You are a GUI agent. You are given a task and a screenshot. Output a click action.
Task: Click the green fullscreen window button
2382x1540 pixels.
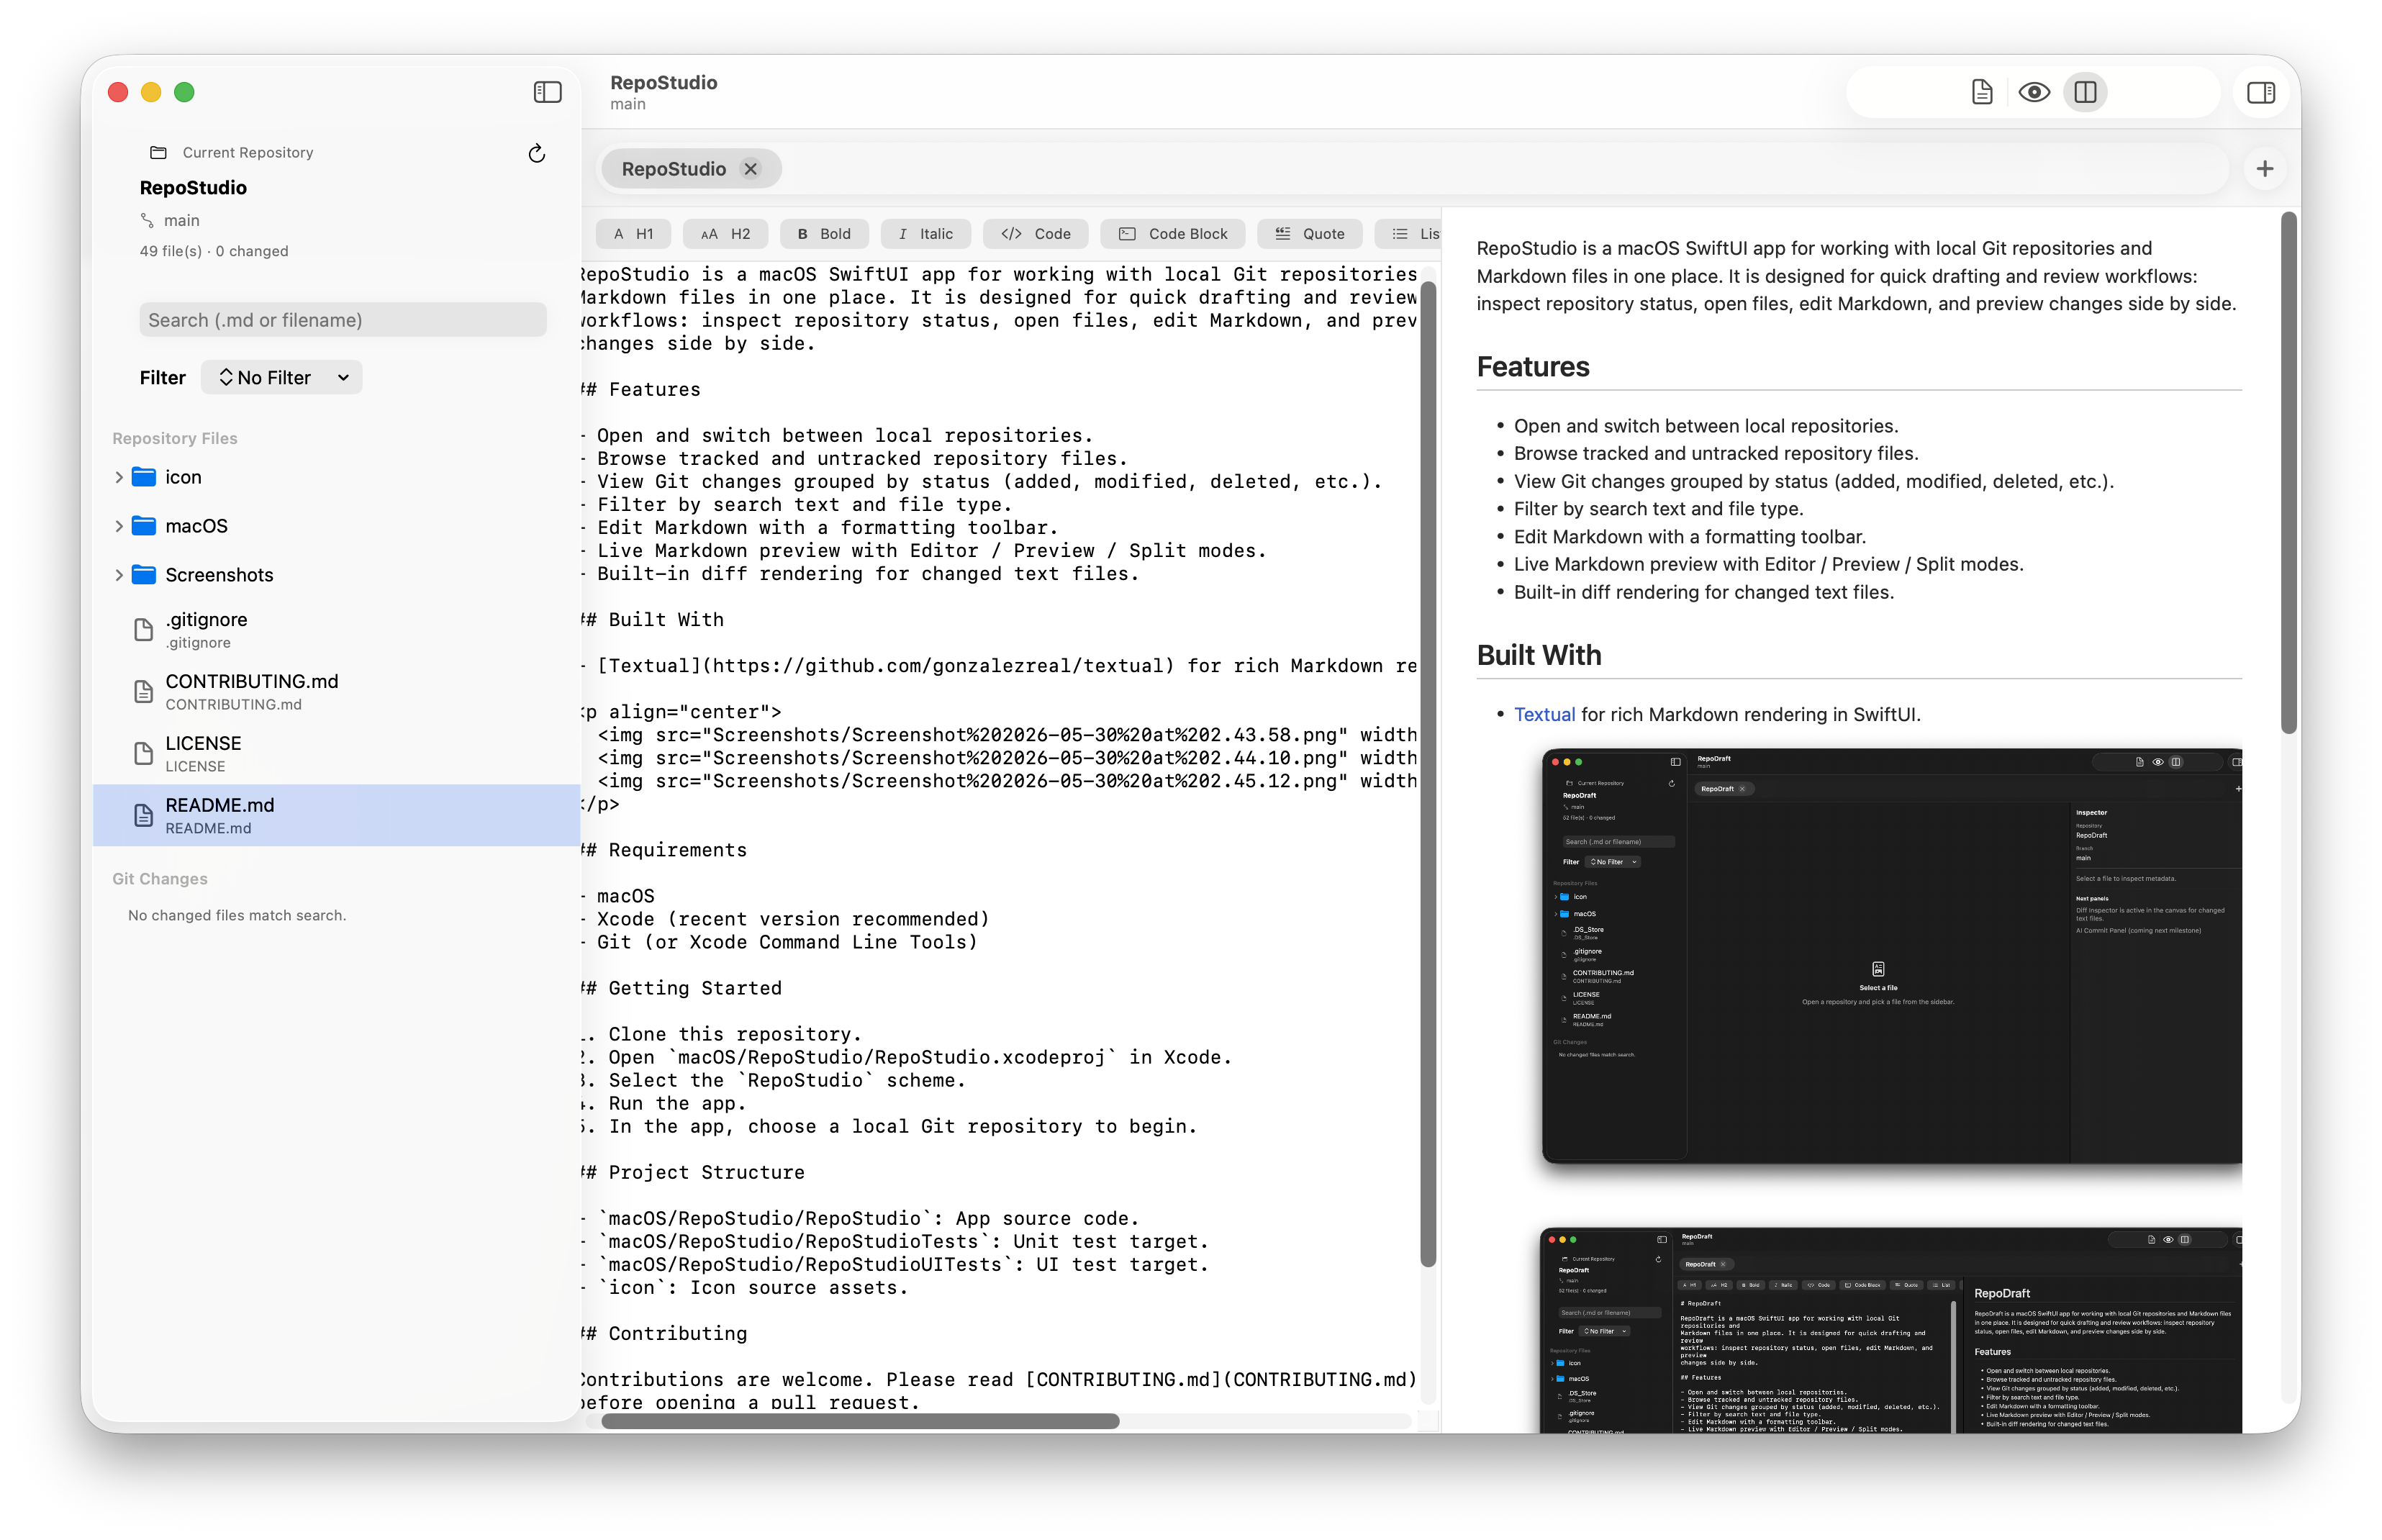[x=184, y=92]
